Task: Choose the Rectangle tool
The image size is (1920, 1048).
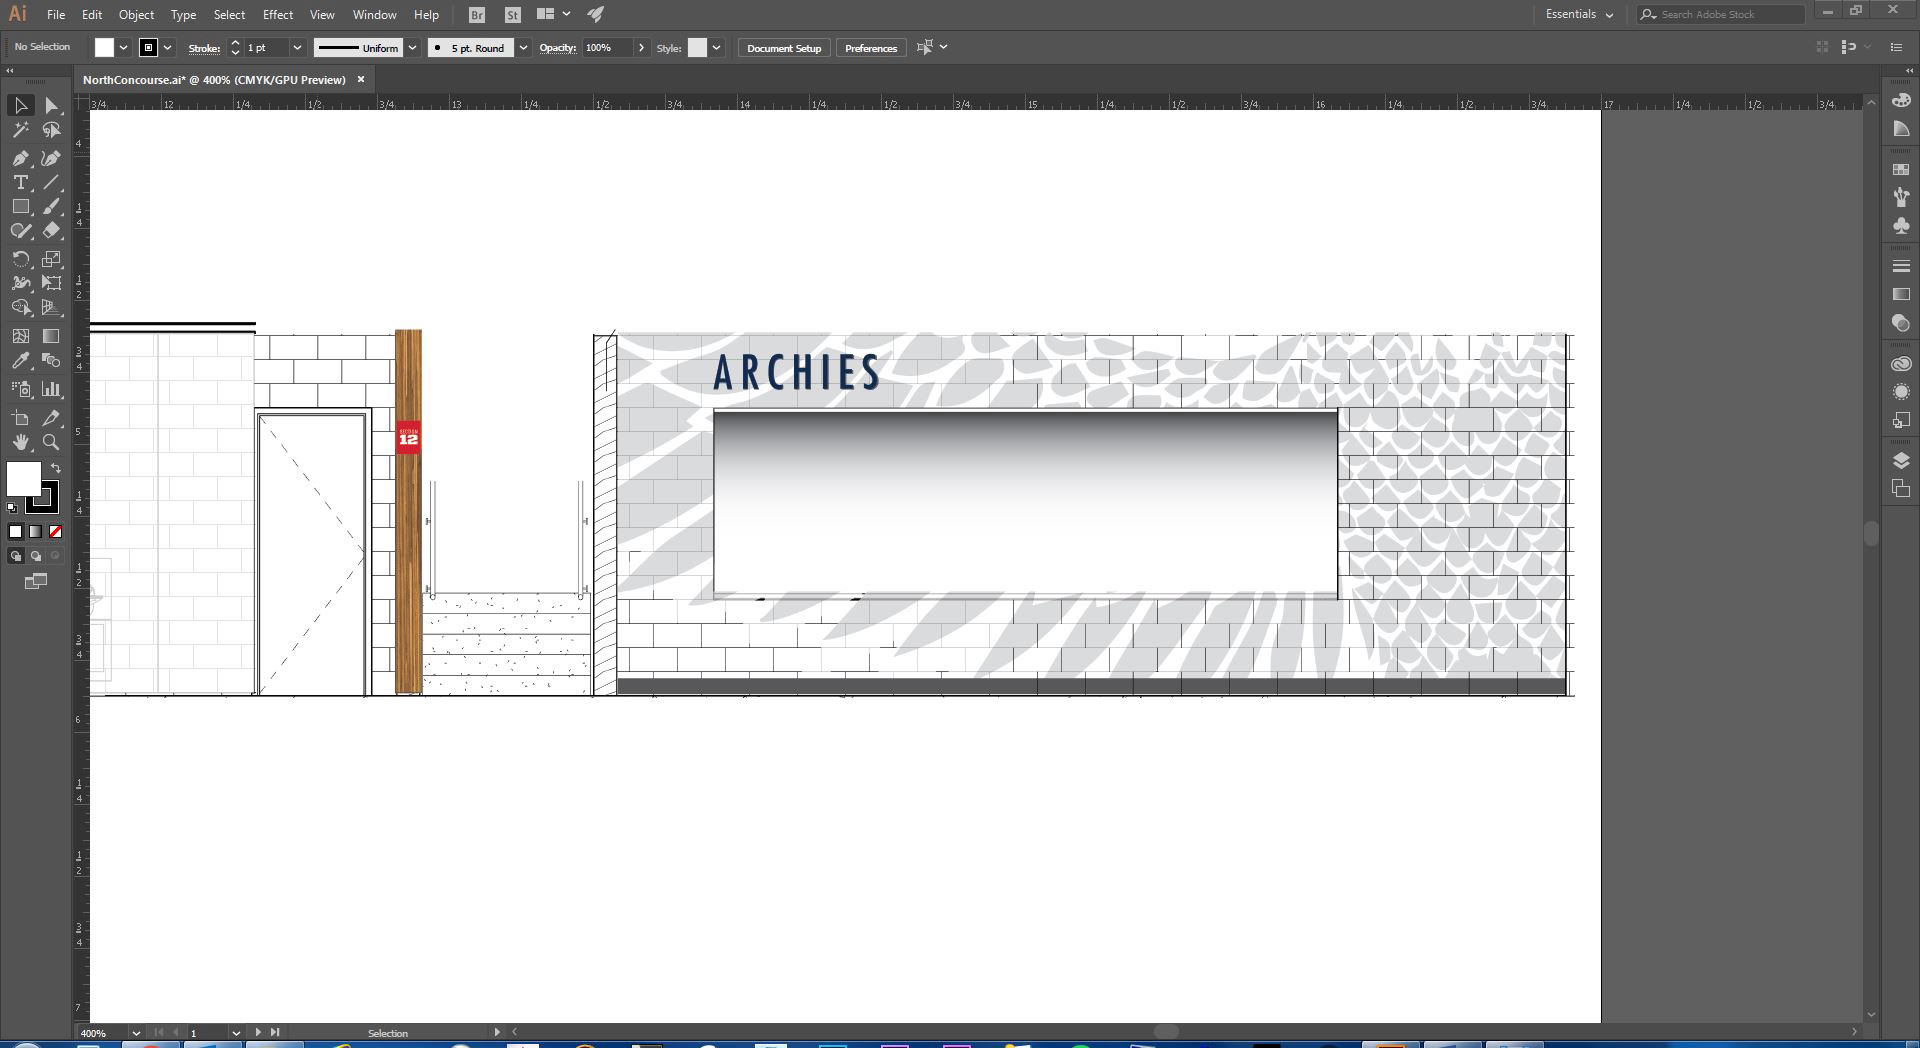Action: pyautogui.click(x=20, y=206)
